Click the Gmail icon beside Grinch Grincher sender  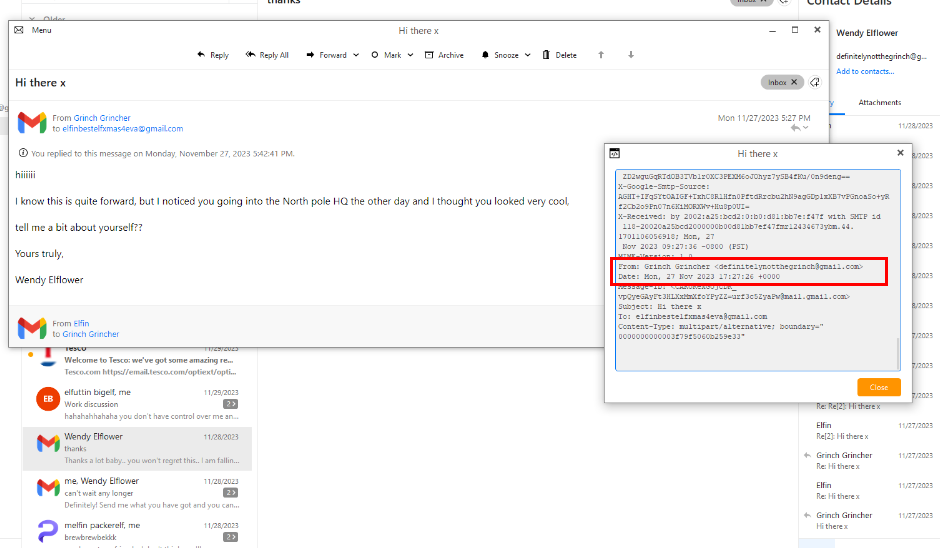click(32, 123)
